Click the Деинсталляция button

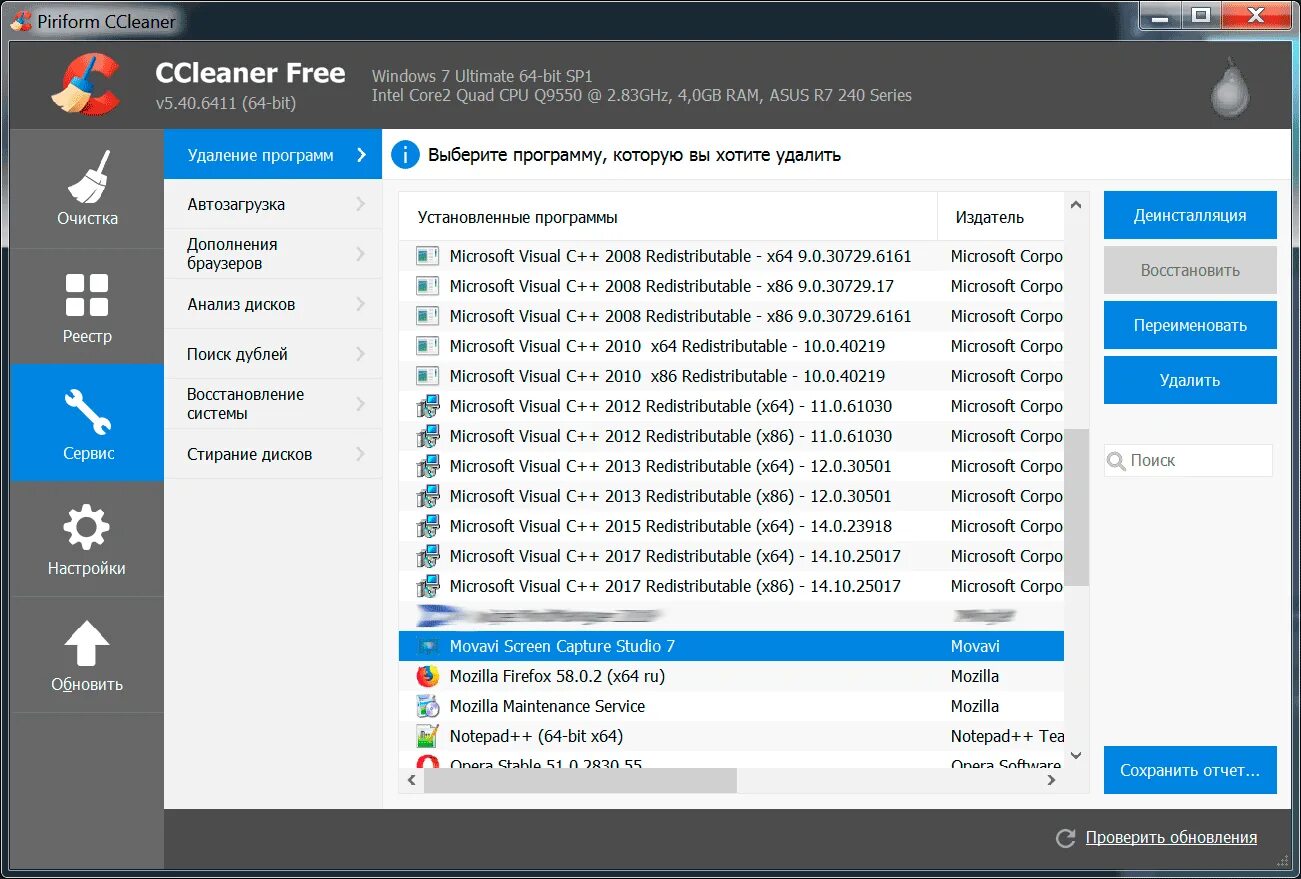point(1190,215)
